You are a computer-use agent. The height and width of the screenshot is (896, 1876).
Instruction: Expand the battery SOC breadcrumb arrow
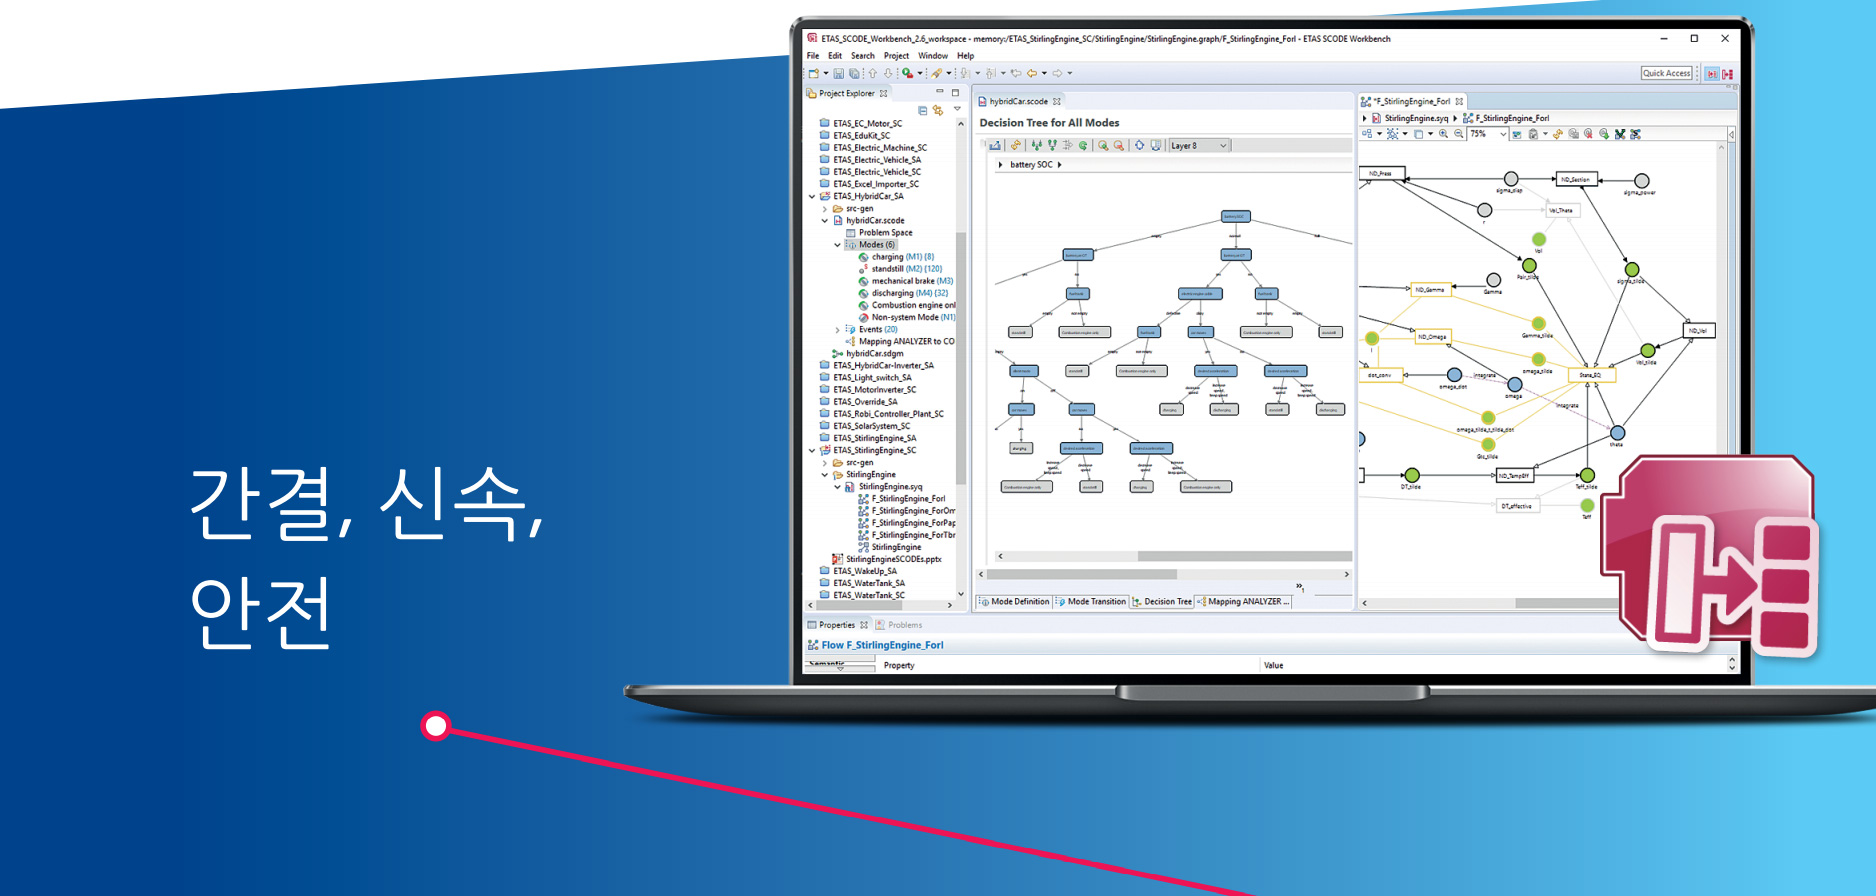click(1059, 165)
